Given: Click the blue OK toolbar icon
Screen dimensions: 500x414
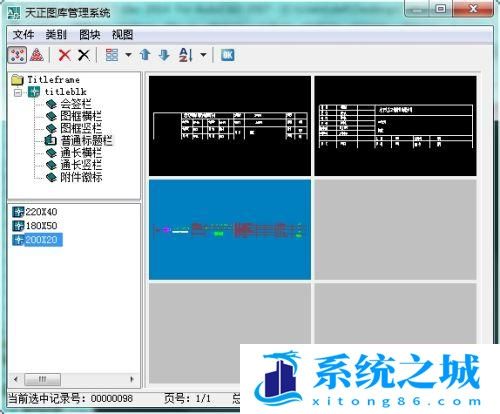Looking at the screenshot, I should (x=227, y=55).
